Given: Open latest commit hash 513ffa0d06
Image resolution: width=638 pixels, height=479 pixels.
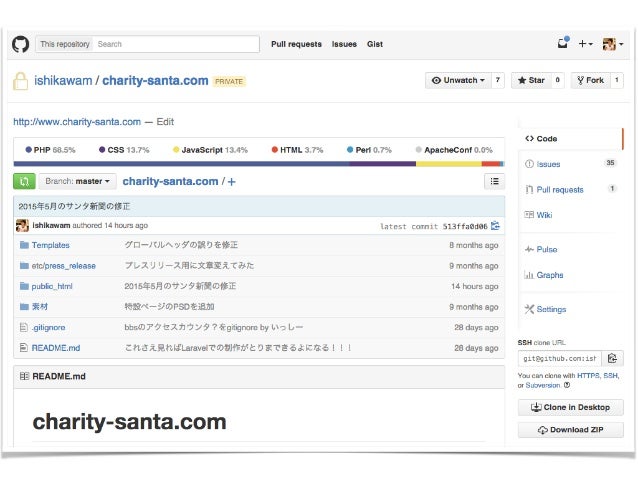Looking at the screenshot, I should pyautogui.click(x=465, y=226).
